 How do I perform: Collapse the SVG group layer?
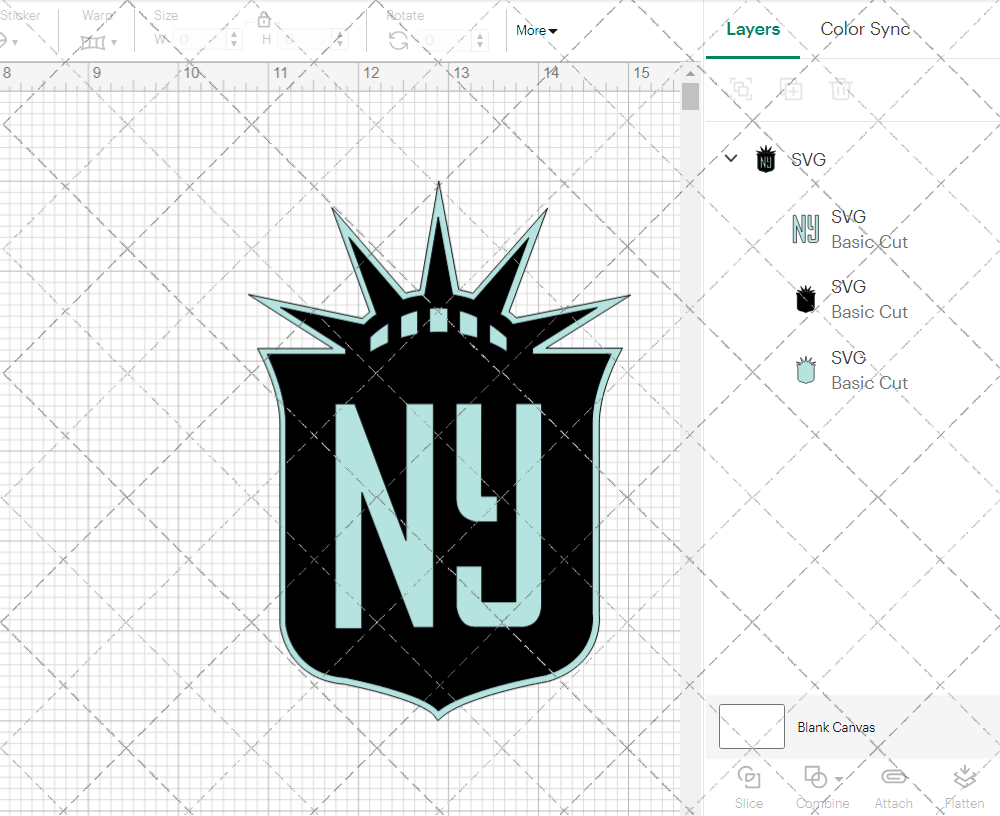click(731, 158)
